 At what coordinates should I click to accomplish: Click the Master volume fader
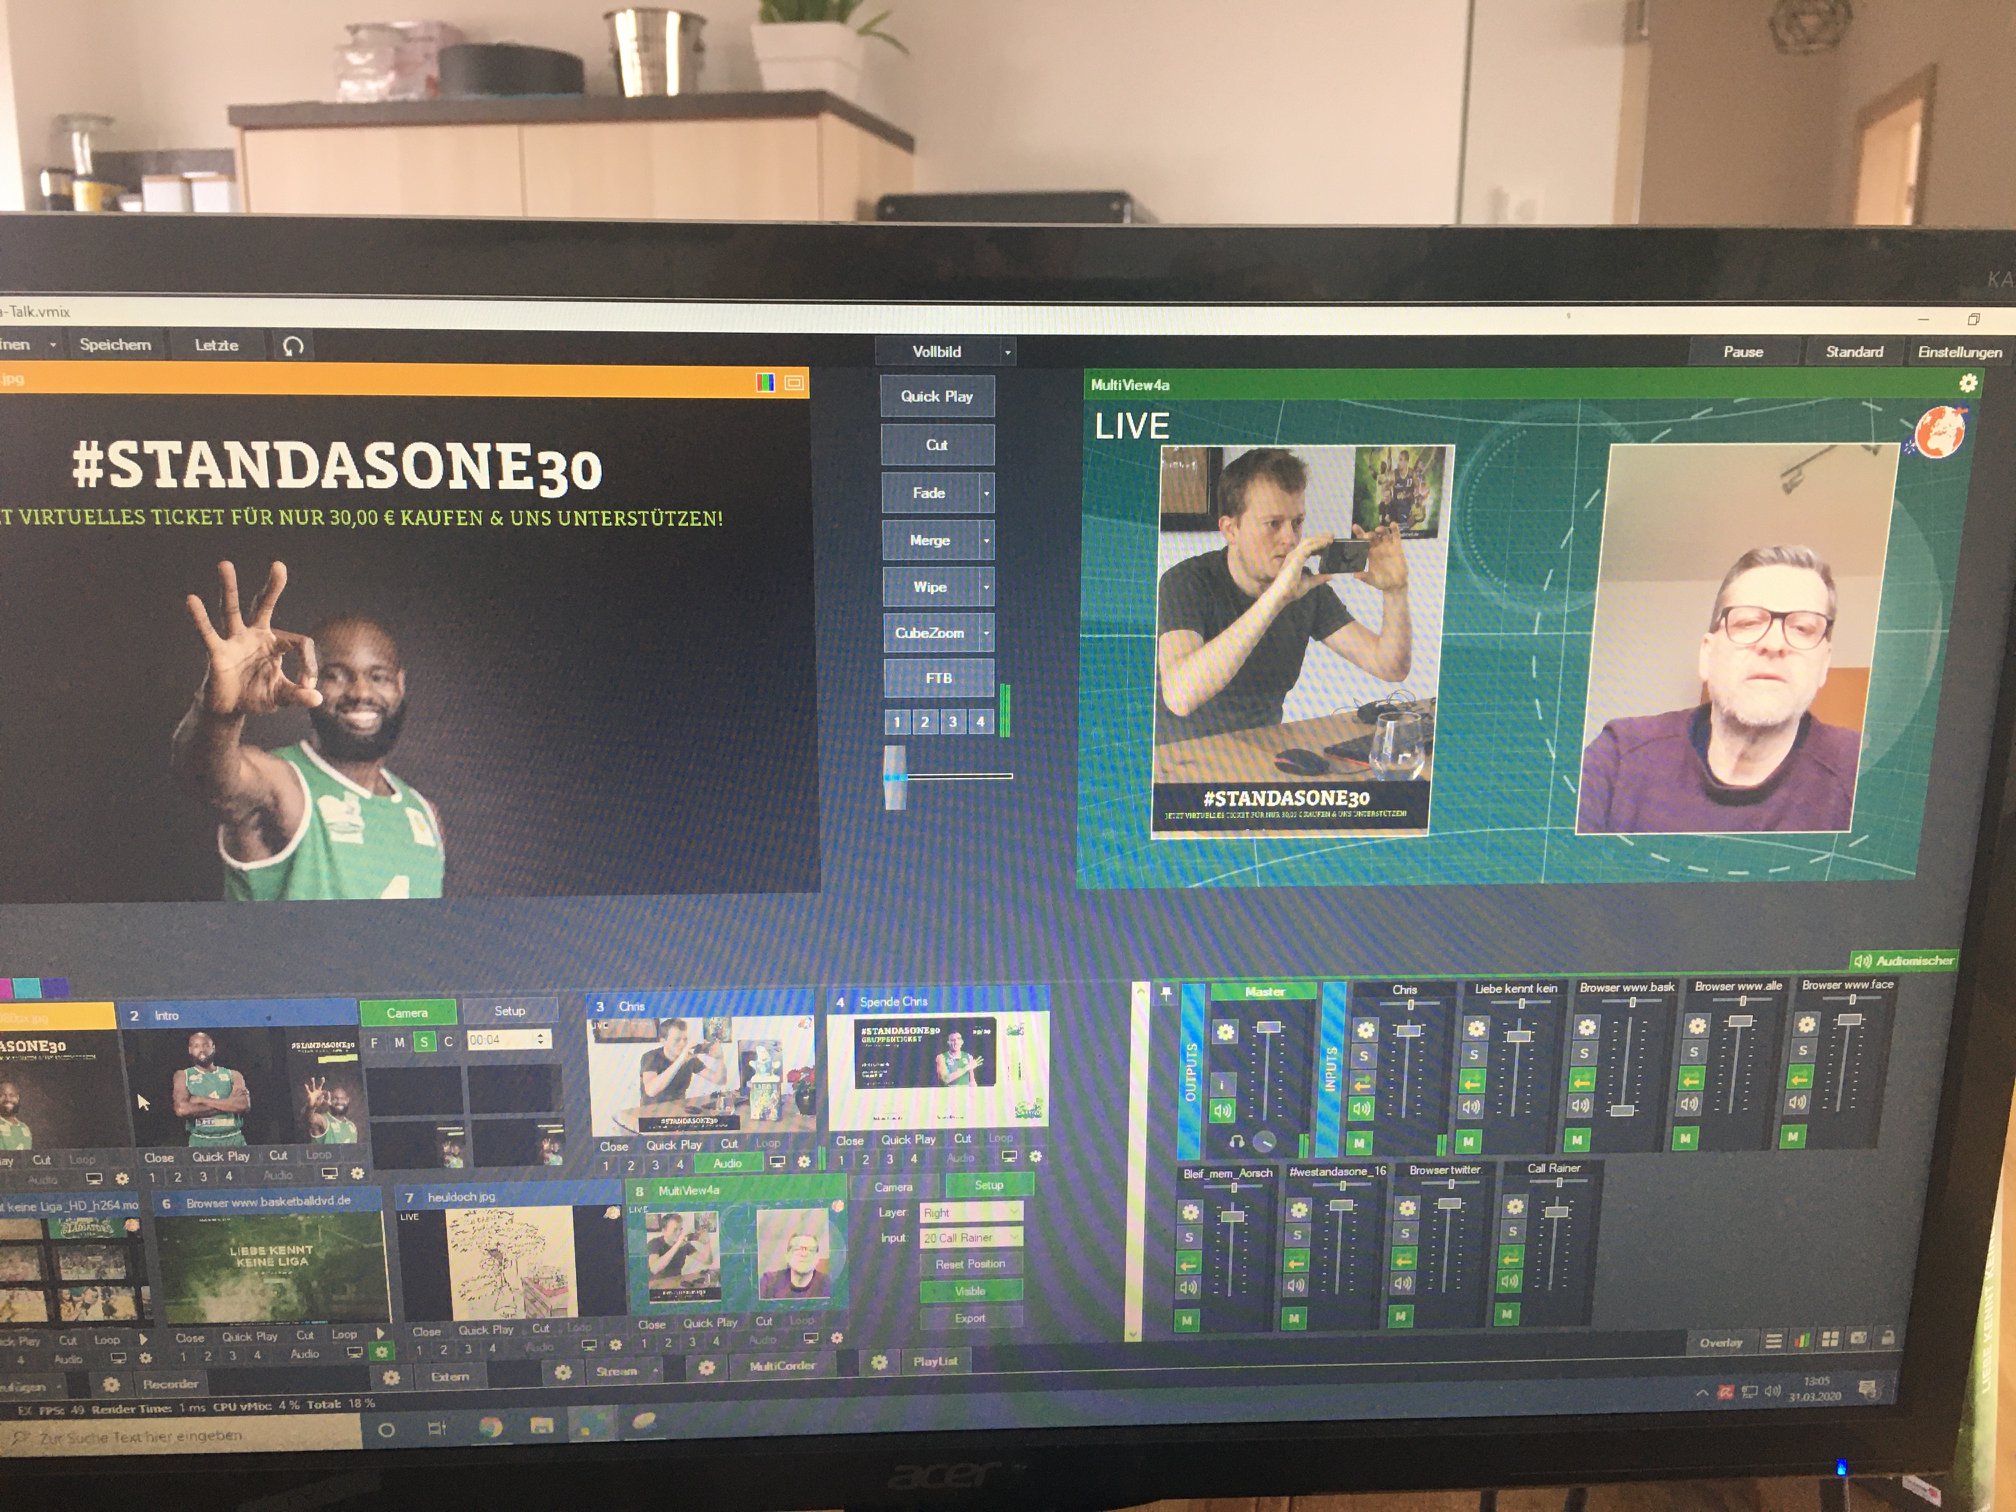[x=1268, y=1027]
